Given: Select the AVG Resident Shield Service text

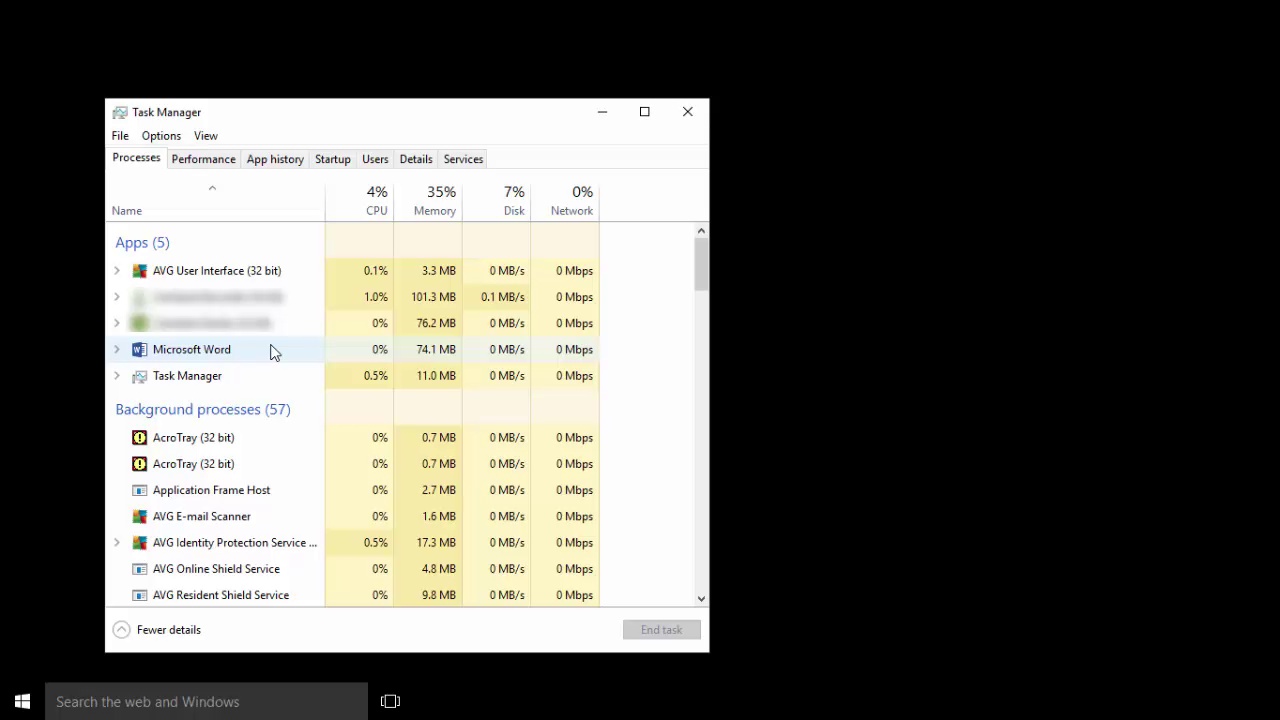Looking at the screenshot, I should click(x=221, y=595).
